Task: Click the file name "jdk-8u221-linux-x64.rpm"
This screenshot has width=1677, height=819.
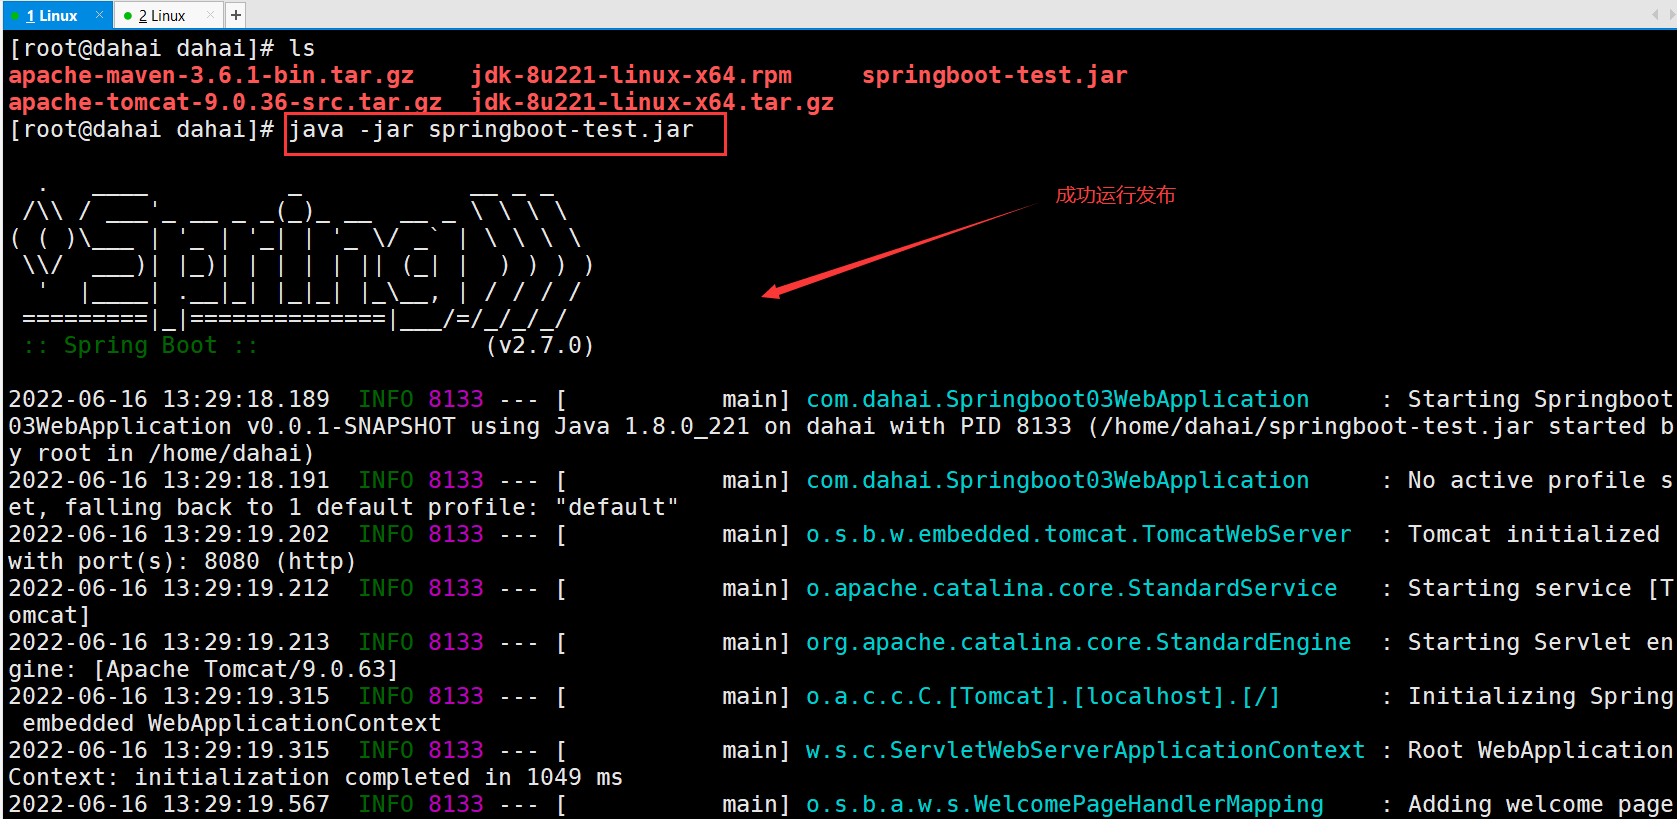Action: pyautogui.click(x=631, y=76)
